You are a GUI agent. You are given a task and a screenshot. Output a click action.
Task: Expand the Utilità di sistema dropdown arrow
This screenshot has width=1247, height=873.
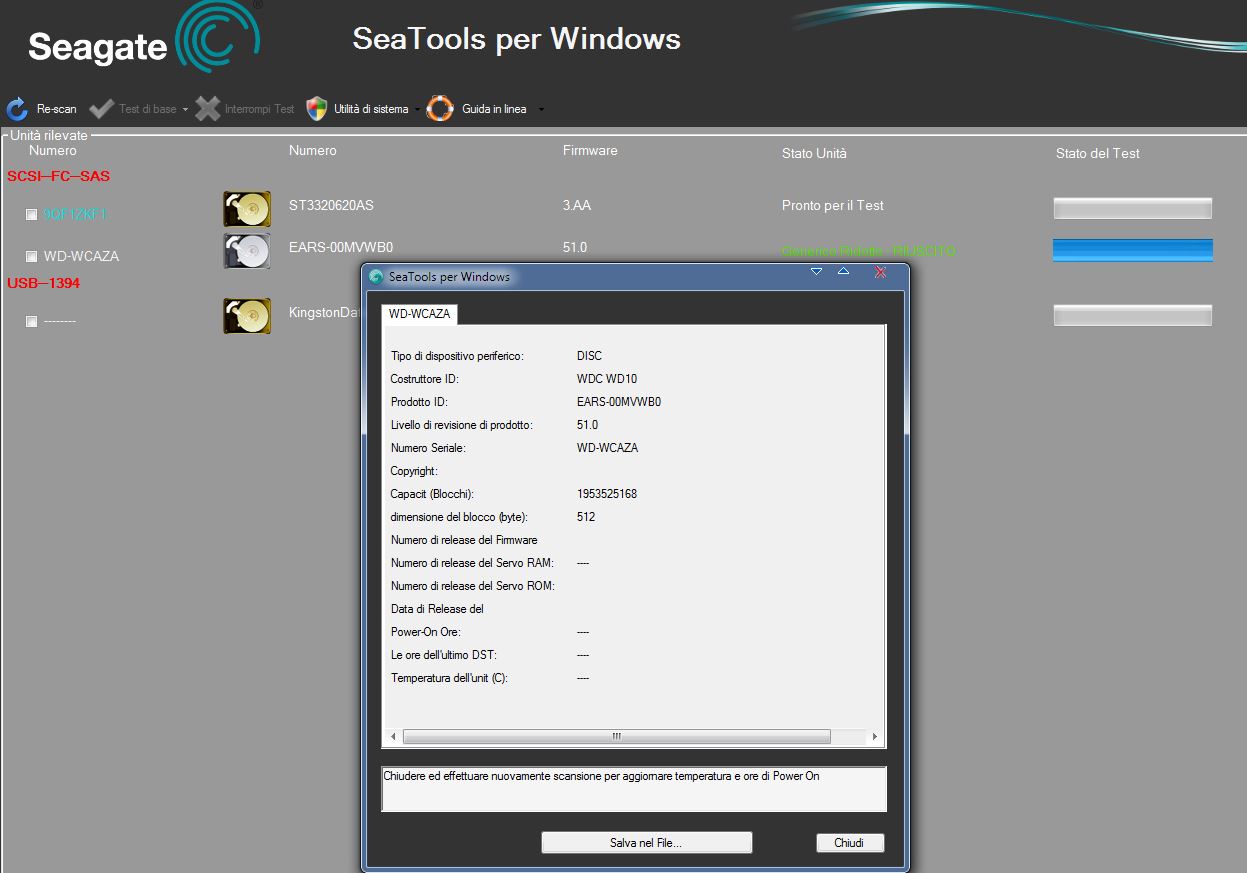pos(416,110)
